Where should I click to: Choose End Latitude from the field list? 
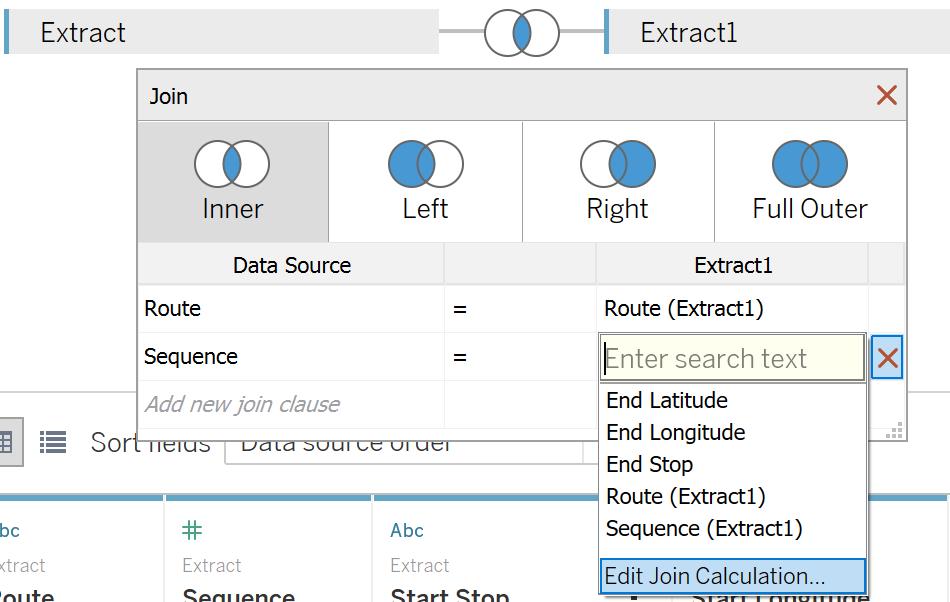667,400
